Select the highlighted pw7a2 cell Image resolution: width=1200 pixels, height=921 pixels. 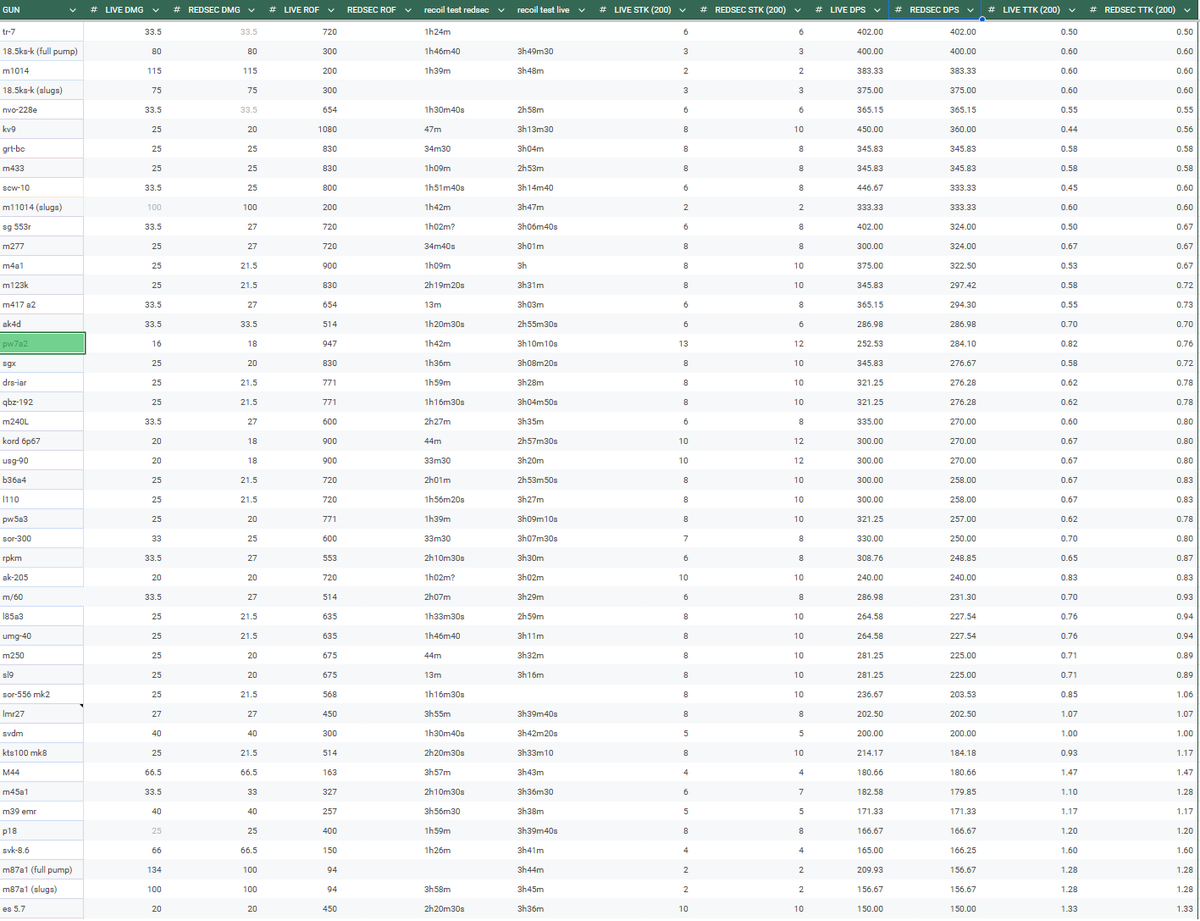click(x=42, y=343)
